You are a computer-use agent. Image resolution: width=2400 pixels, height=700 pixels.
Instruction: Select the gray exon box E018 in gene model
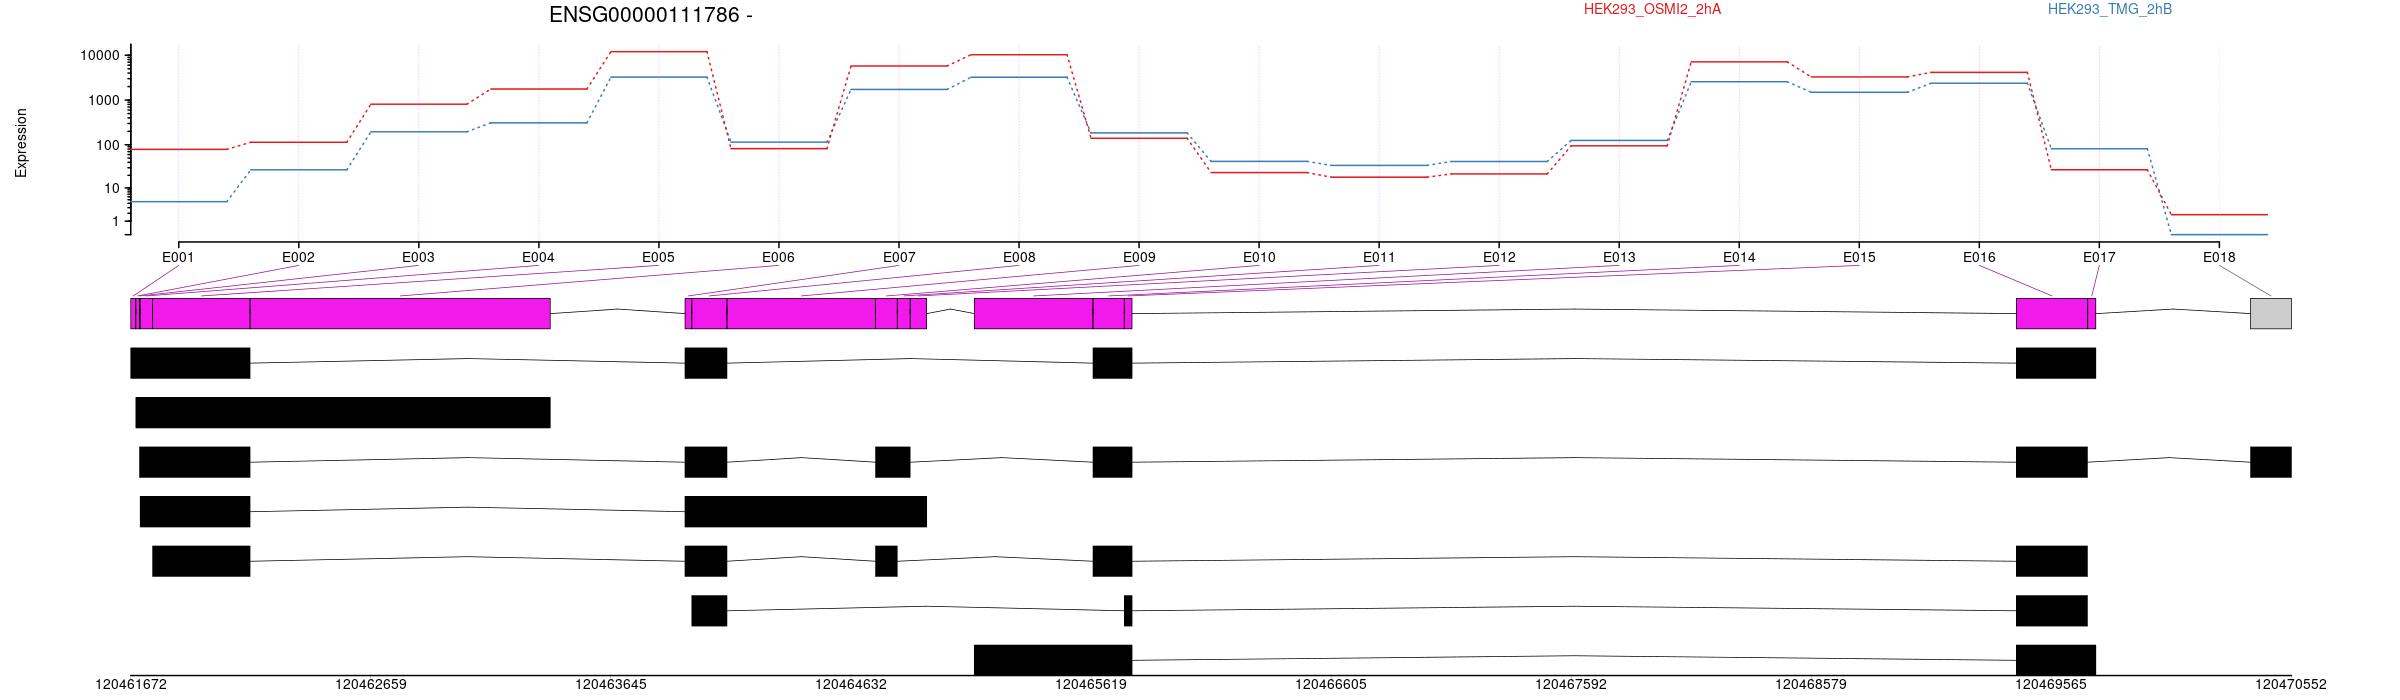[2270, 313]
